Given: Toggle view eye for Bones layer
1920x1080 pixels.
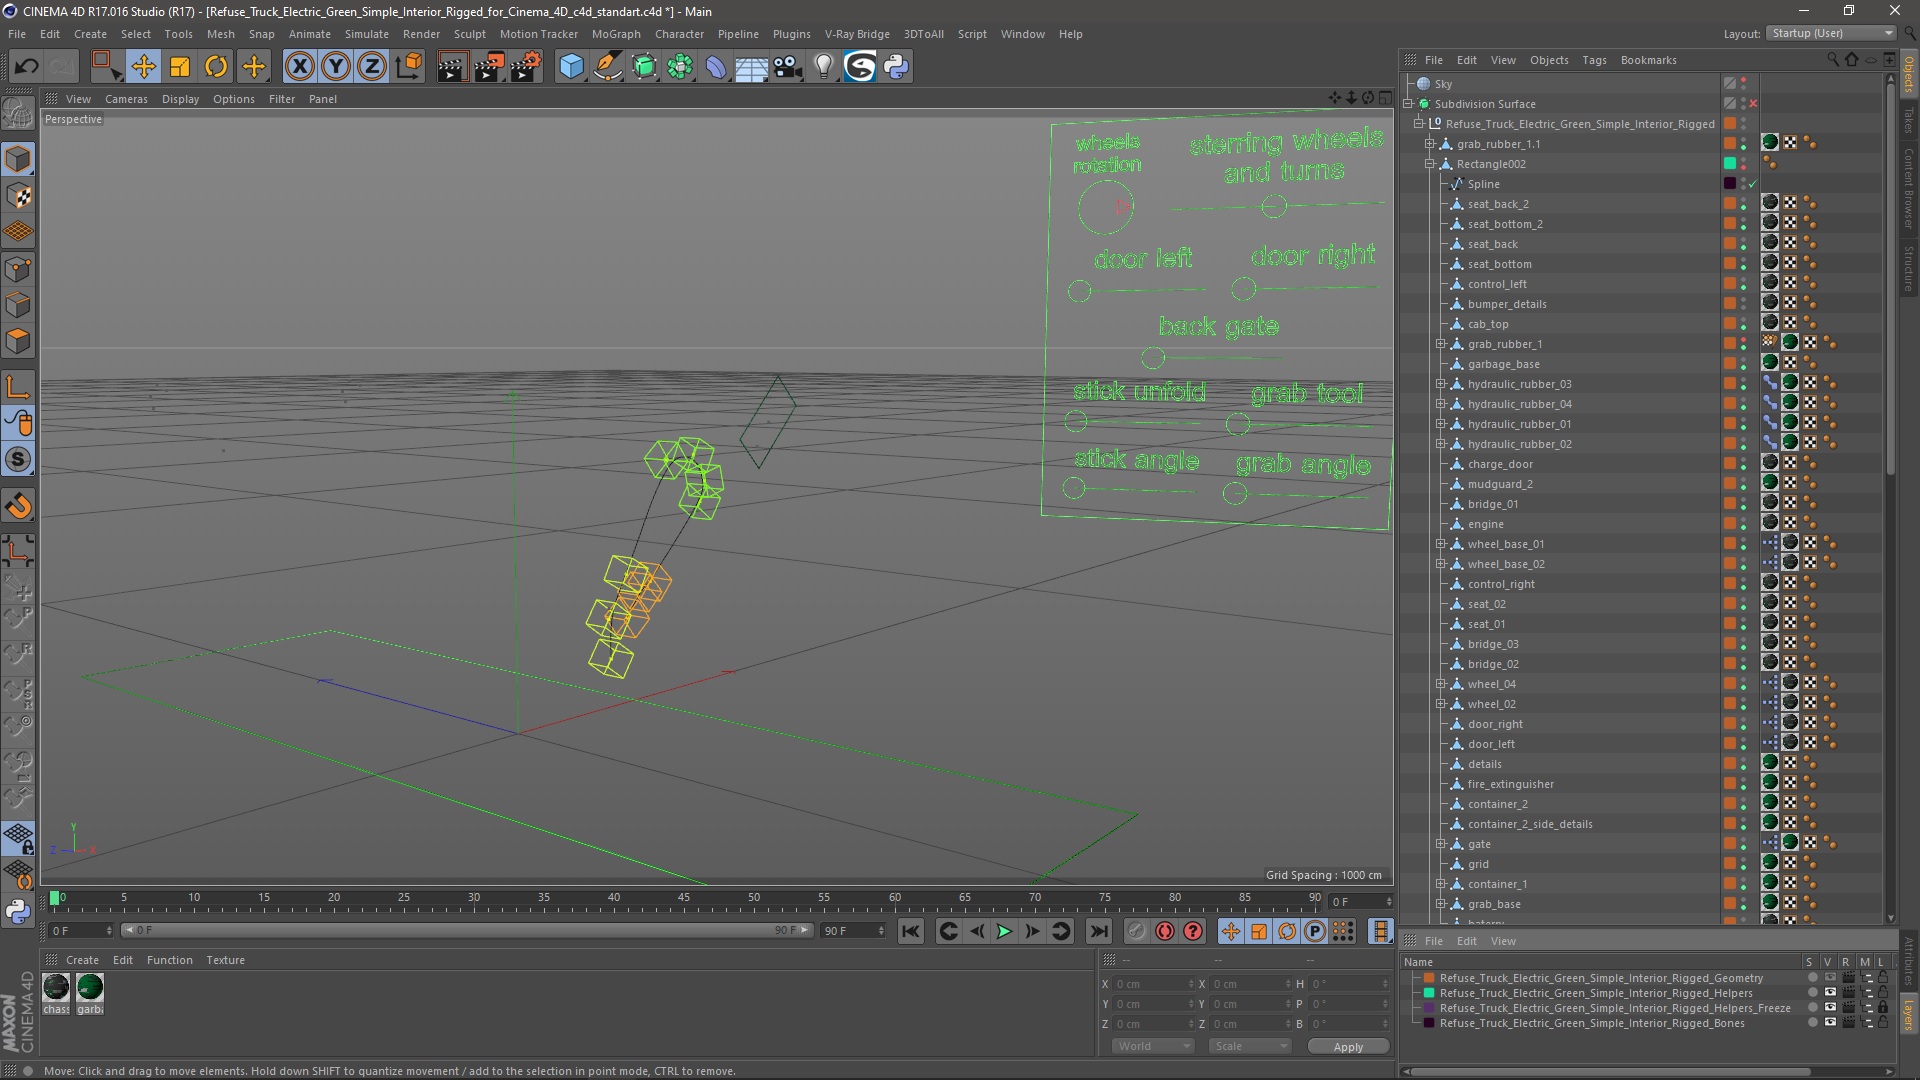Looking at the screenshot, I should 1829,1023.
